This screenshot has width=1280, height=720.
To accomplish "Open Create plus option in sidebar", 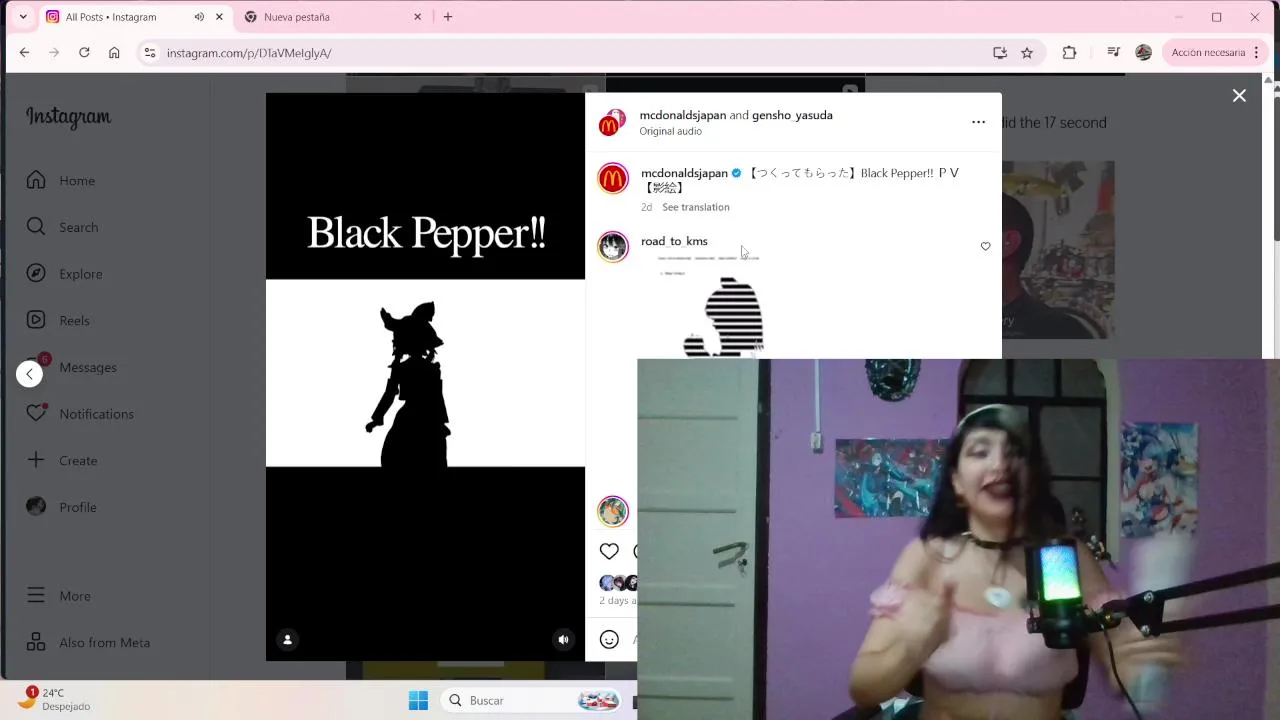I will [62, 461].
